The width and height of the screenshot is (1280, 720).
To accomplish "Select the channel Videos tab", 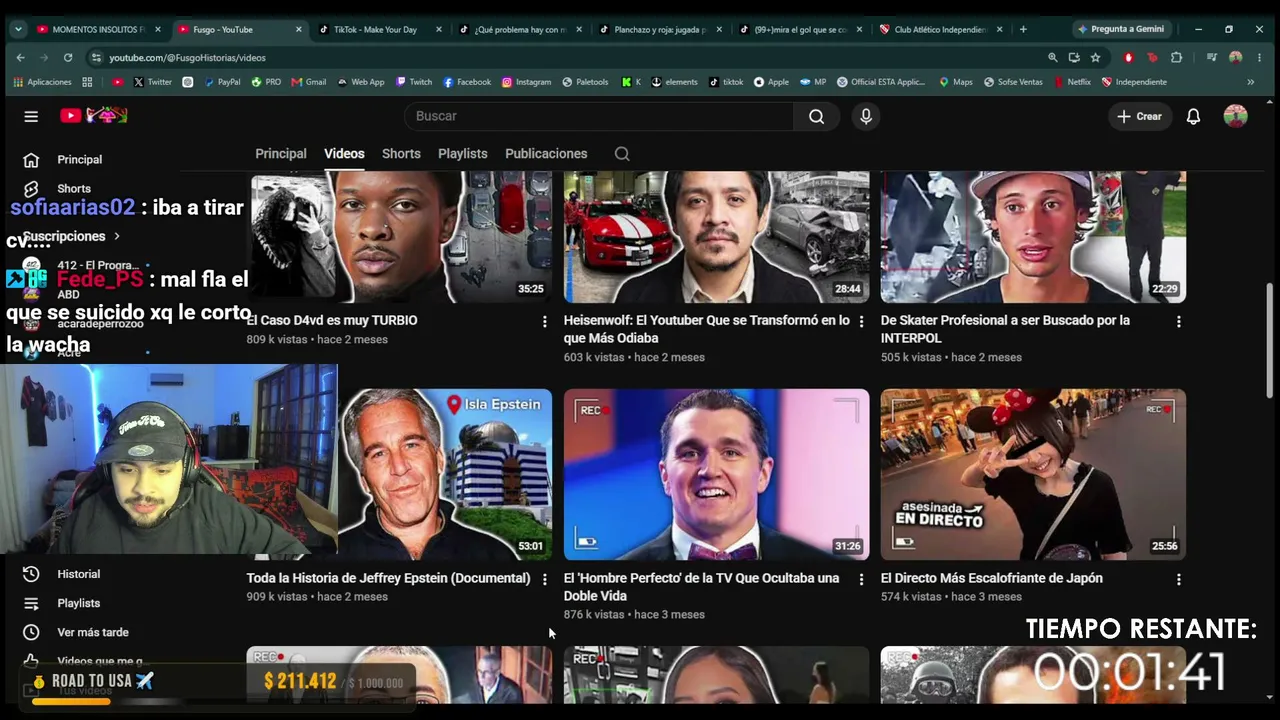I will click(344, 154).
